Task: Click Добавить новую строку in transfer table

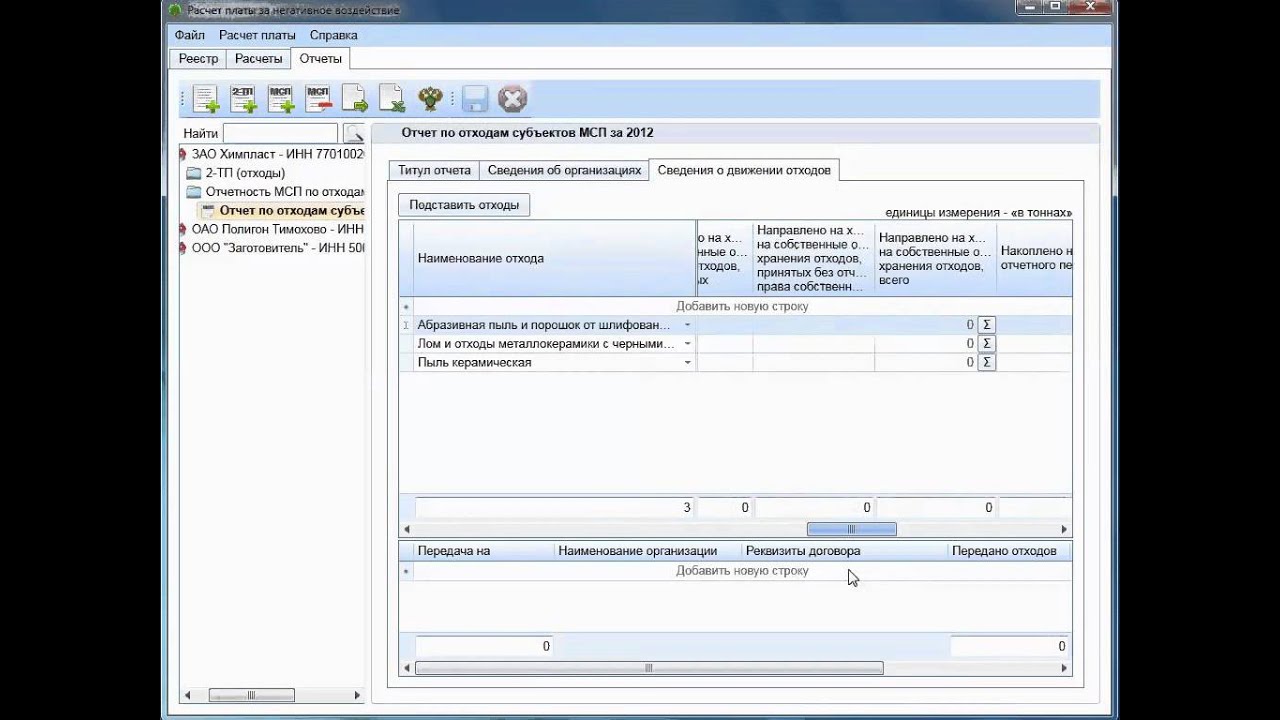Action: [742, 571]
